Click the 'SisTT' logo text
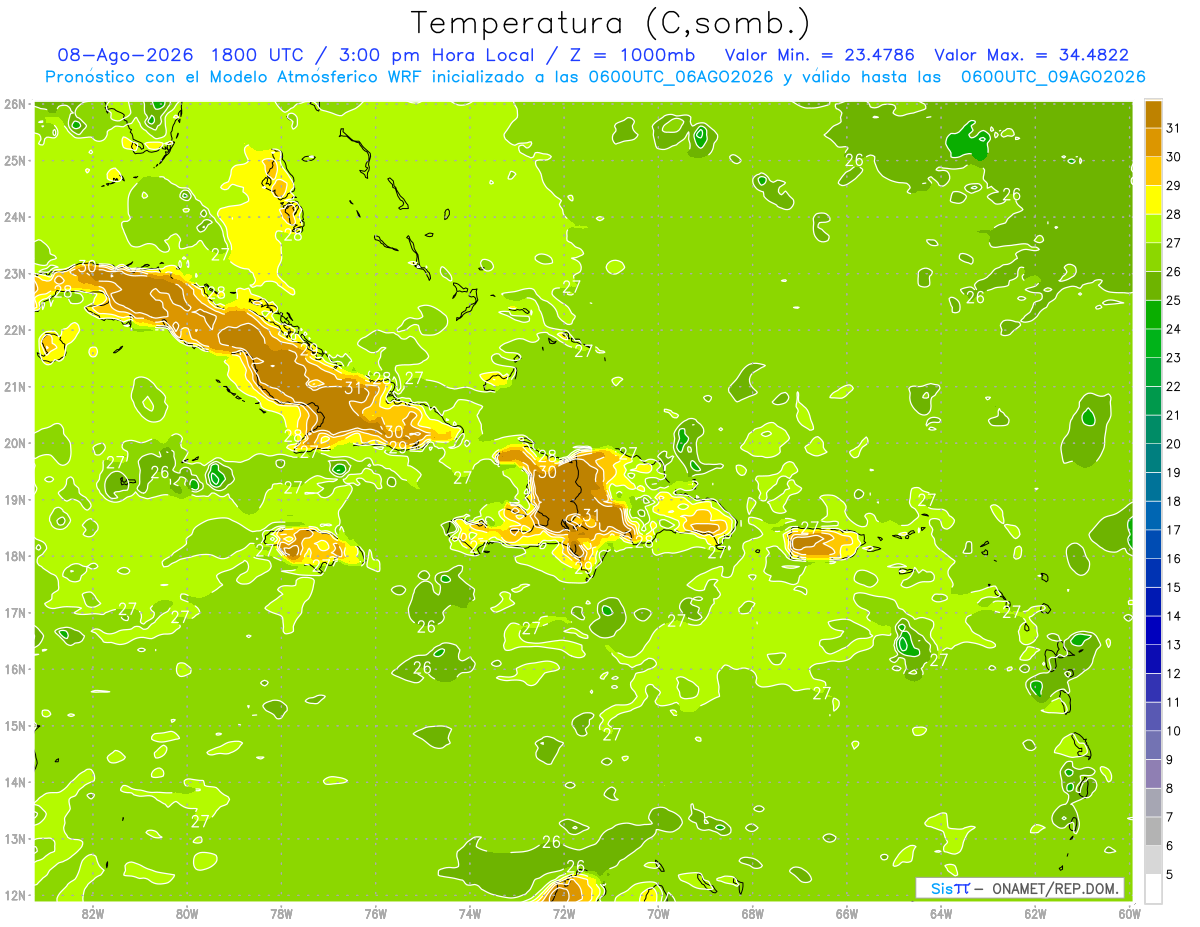 (x=950, y=888)
